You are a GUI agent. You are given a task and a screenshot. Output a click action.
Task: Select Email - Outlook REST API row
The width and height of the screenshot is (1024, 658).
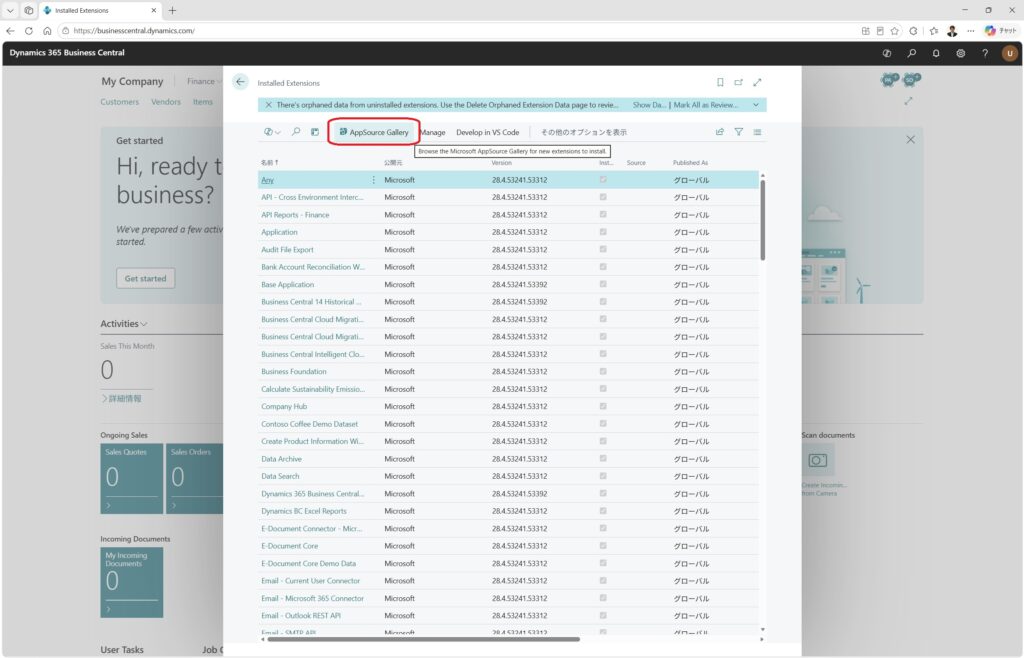[508, 616]
